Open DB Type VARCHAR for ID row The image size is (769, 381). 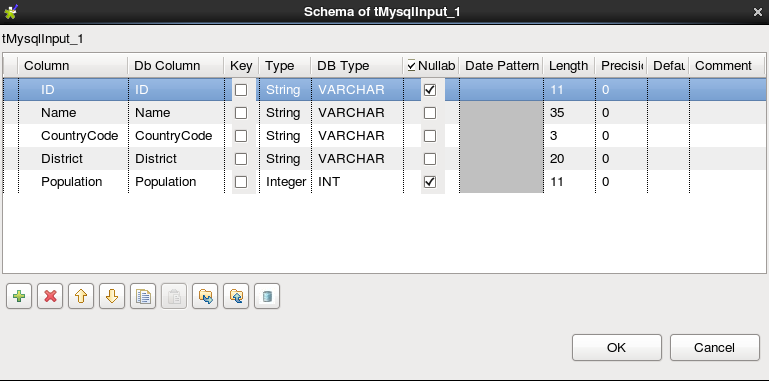pyautogui.click(x=357, y=90)
